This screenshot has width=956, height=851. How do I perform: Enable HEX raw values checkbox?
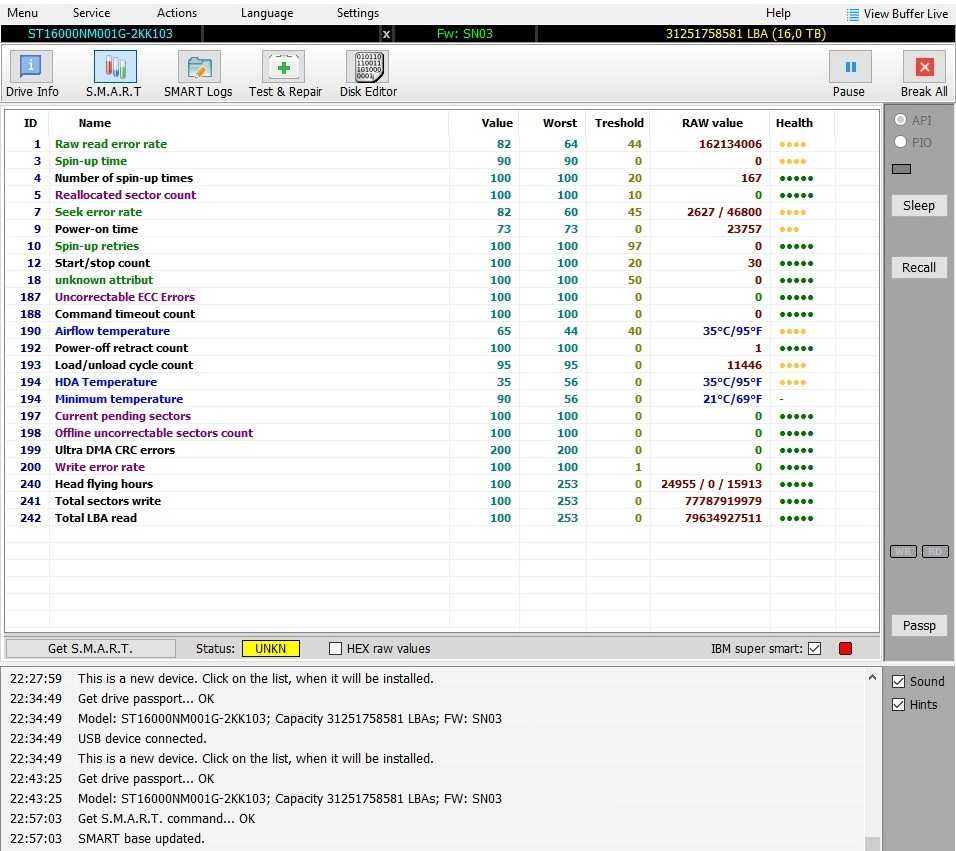tap(335, 649)
